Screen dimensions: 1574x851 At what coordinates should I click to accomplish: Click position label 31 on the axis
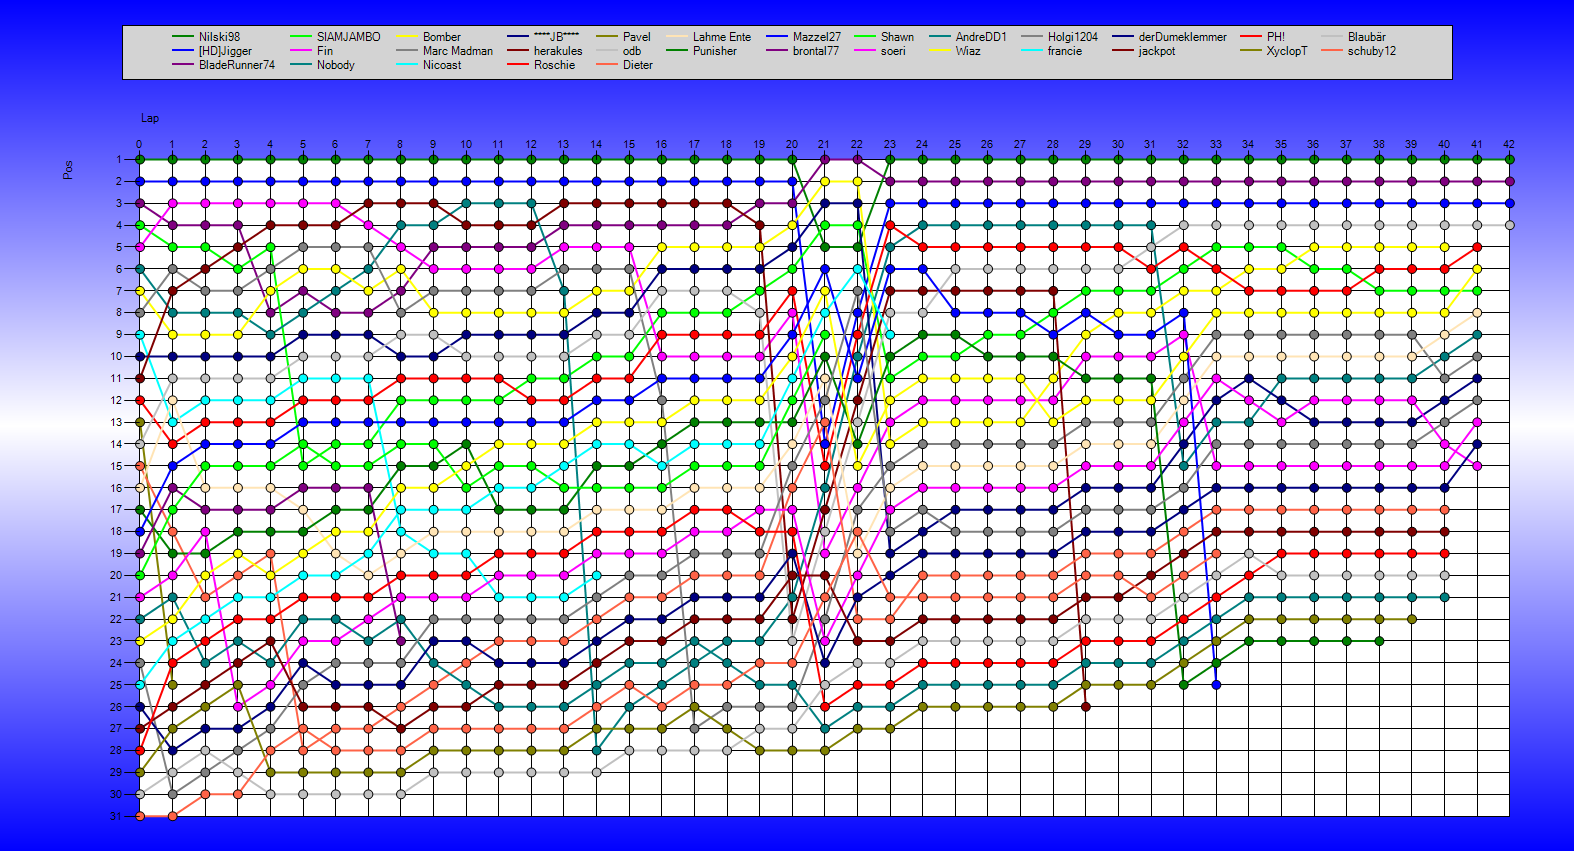pyautogui.click(x=116, y=816)
